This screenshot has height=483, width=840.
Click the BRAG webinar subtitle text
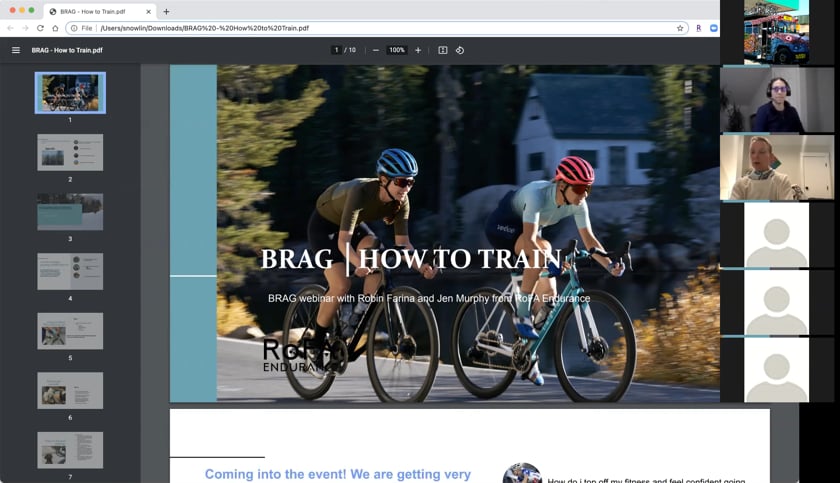coord(429,298)
